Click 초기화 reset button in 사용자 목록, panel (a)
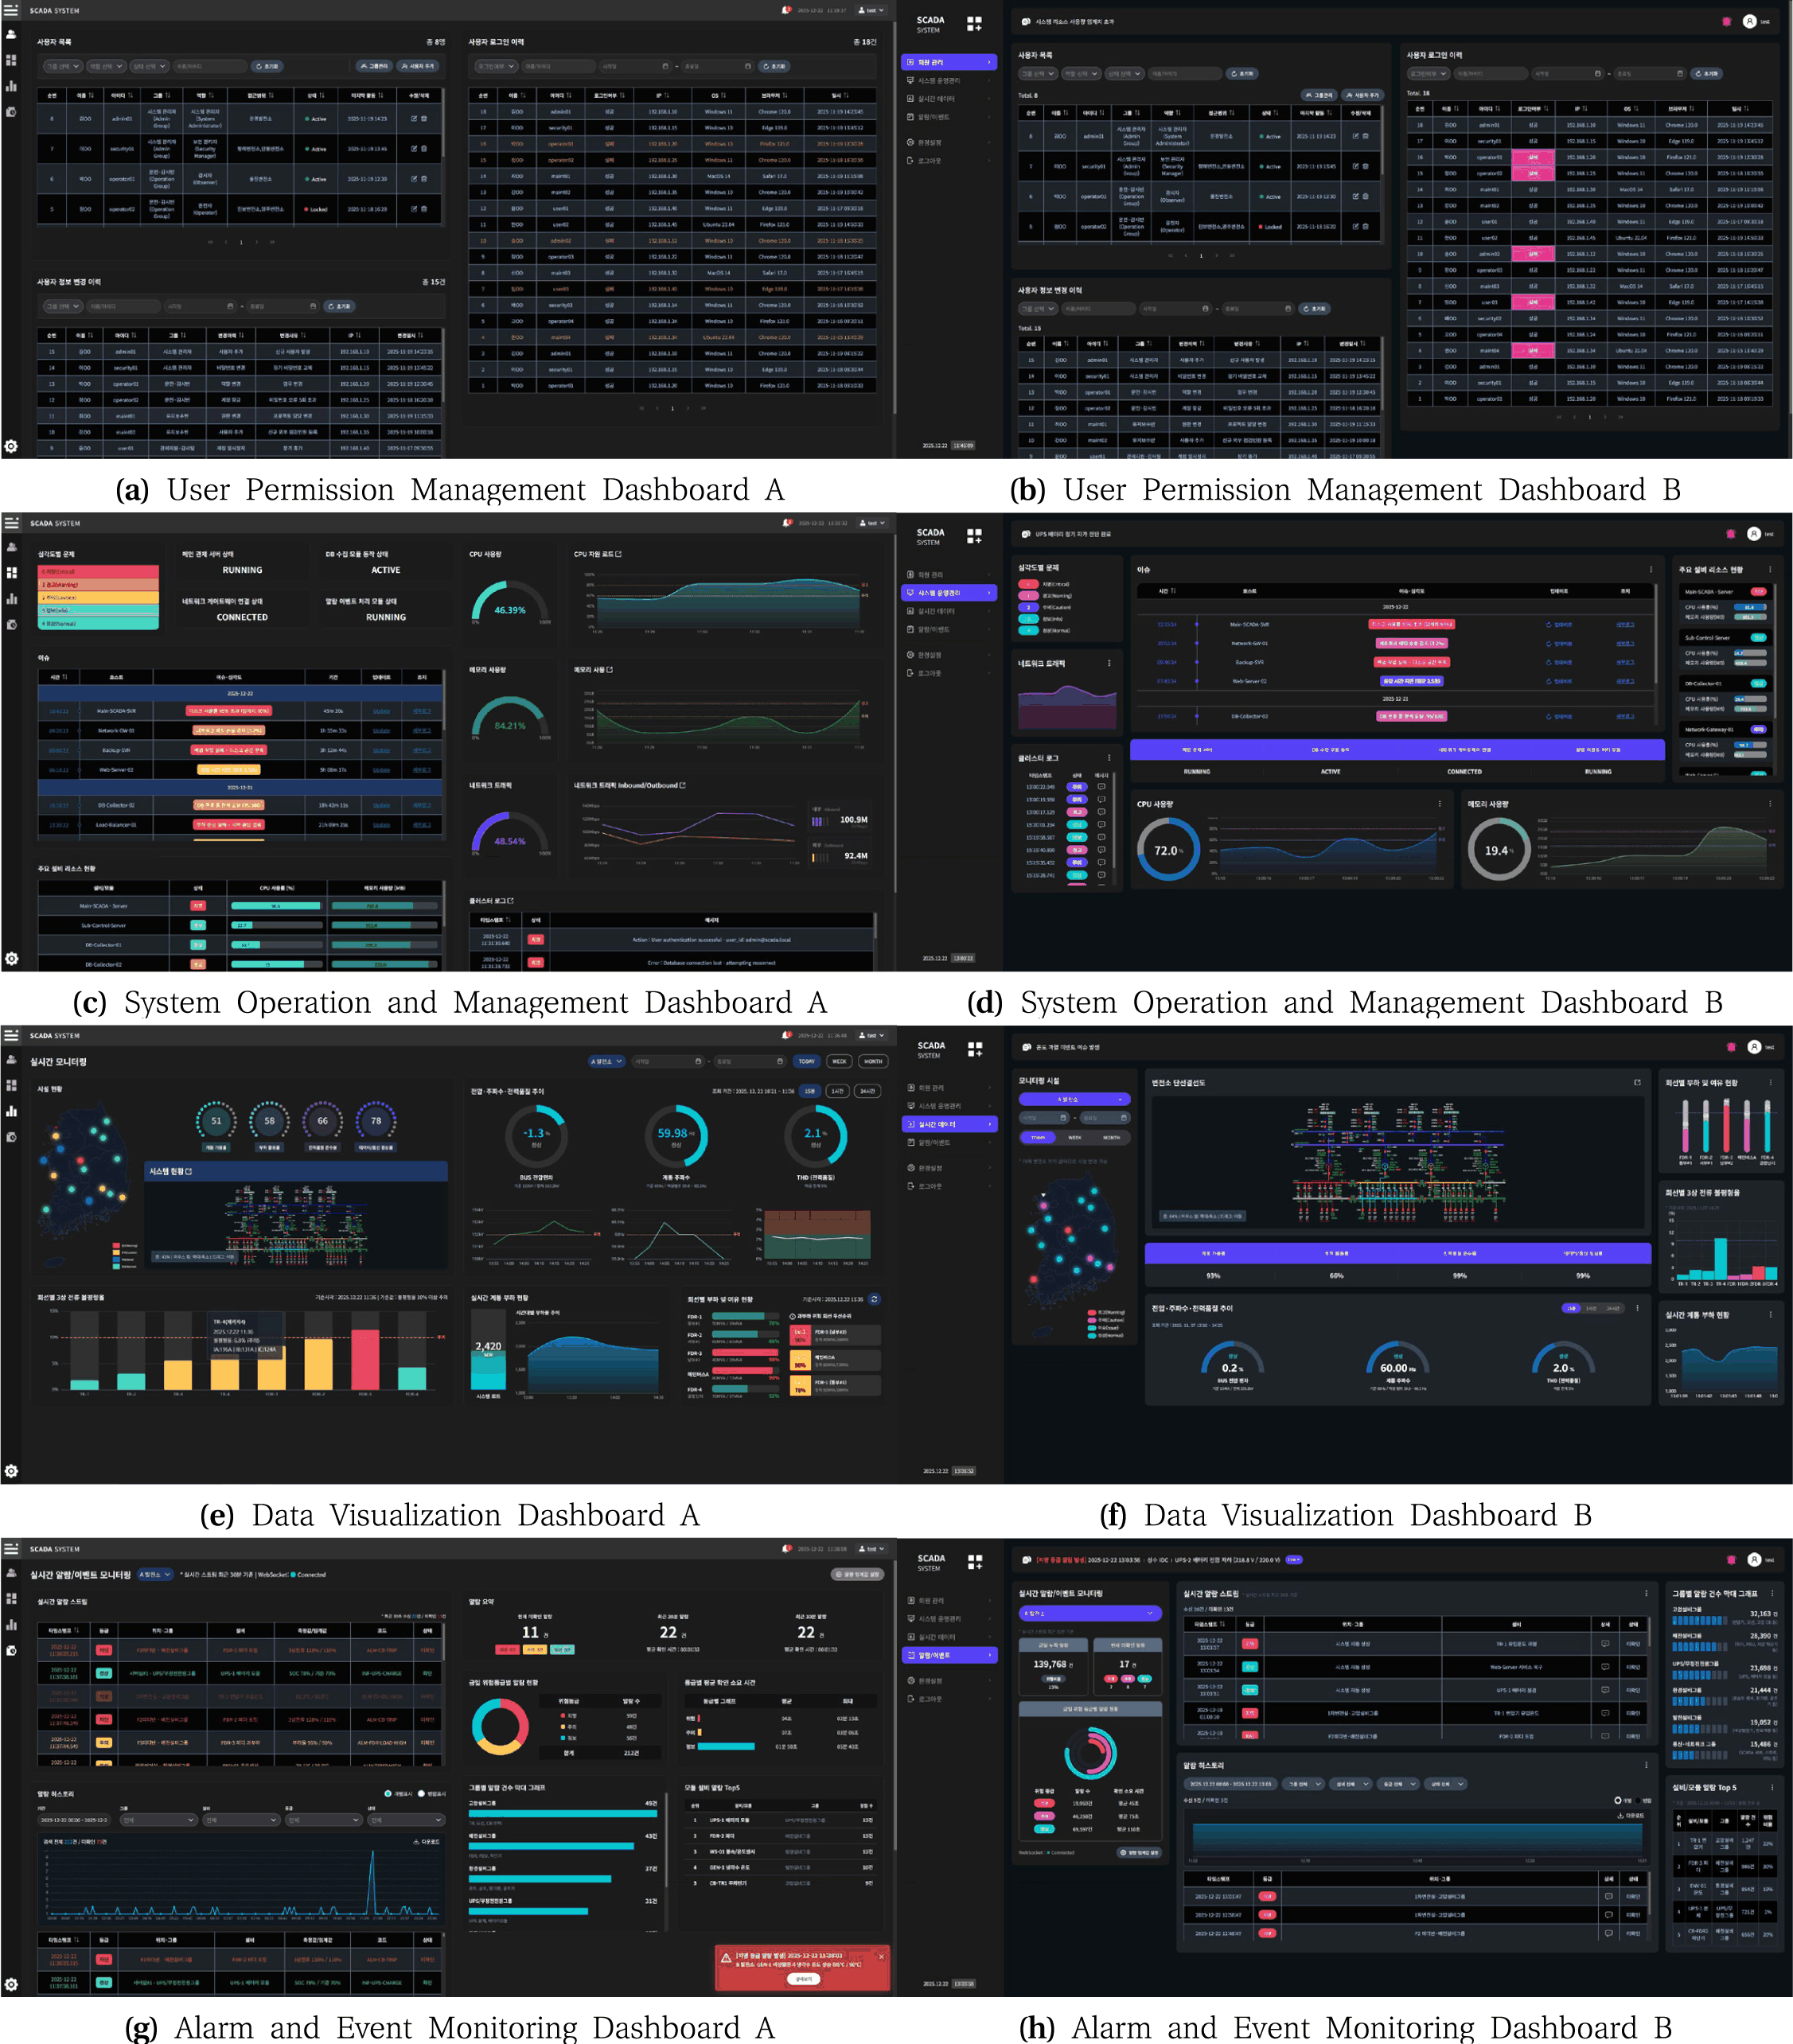 pos(267,66)
